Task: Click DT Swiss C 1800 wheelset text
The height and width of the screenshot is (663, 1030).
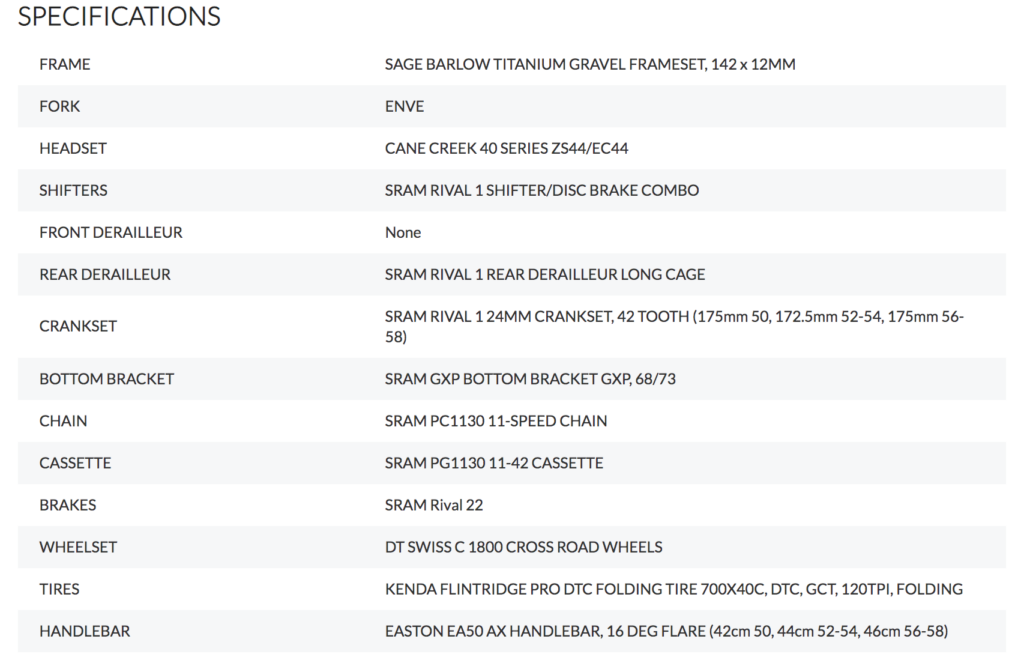Action: [524, 547]
